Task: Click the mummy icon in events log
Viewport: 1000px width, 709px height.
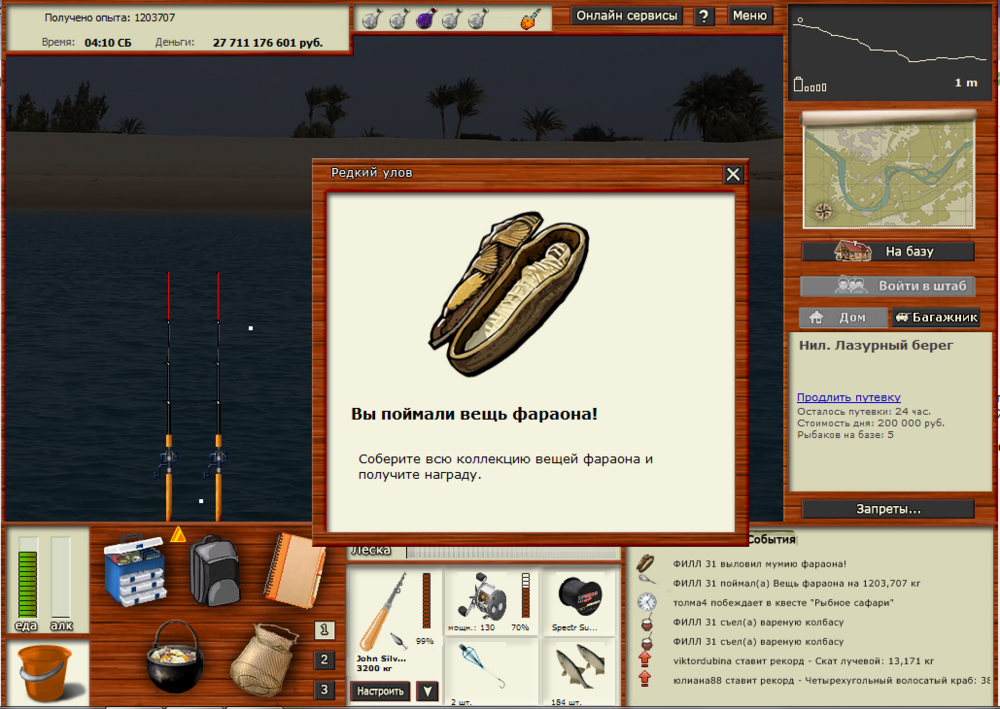Action: 646,564
